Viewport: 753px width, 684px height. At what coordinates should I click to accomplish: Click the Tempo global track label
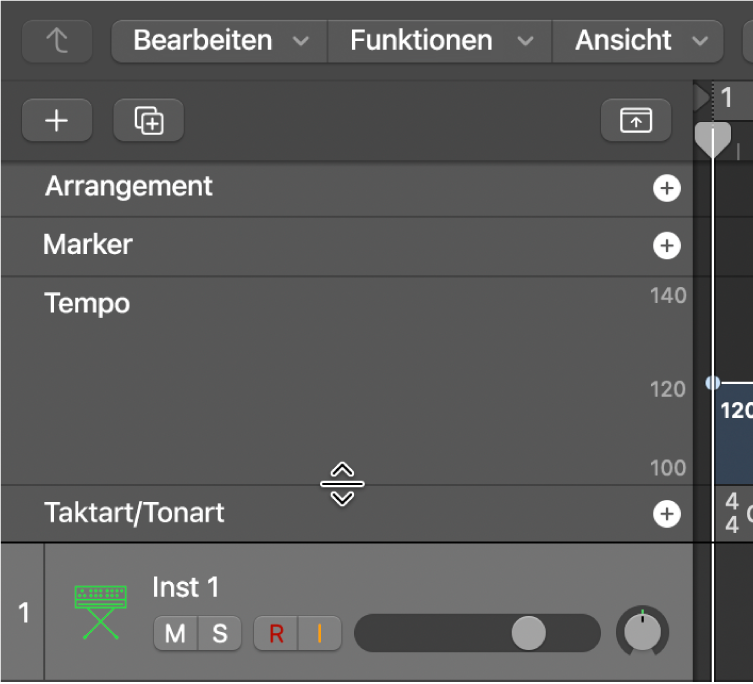[87, 304]
